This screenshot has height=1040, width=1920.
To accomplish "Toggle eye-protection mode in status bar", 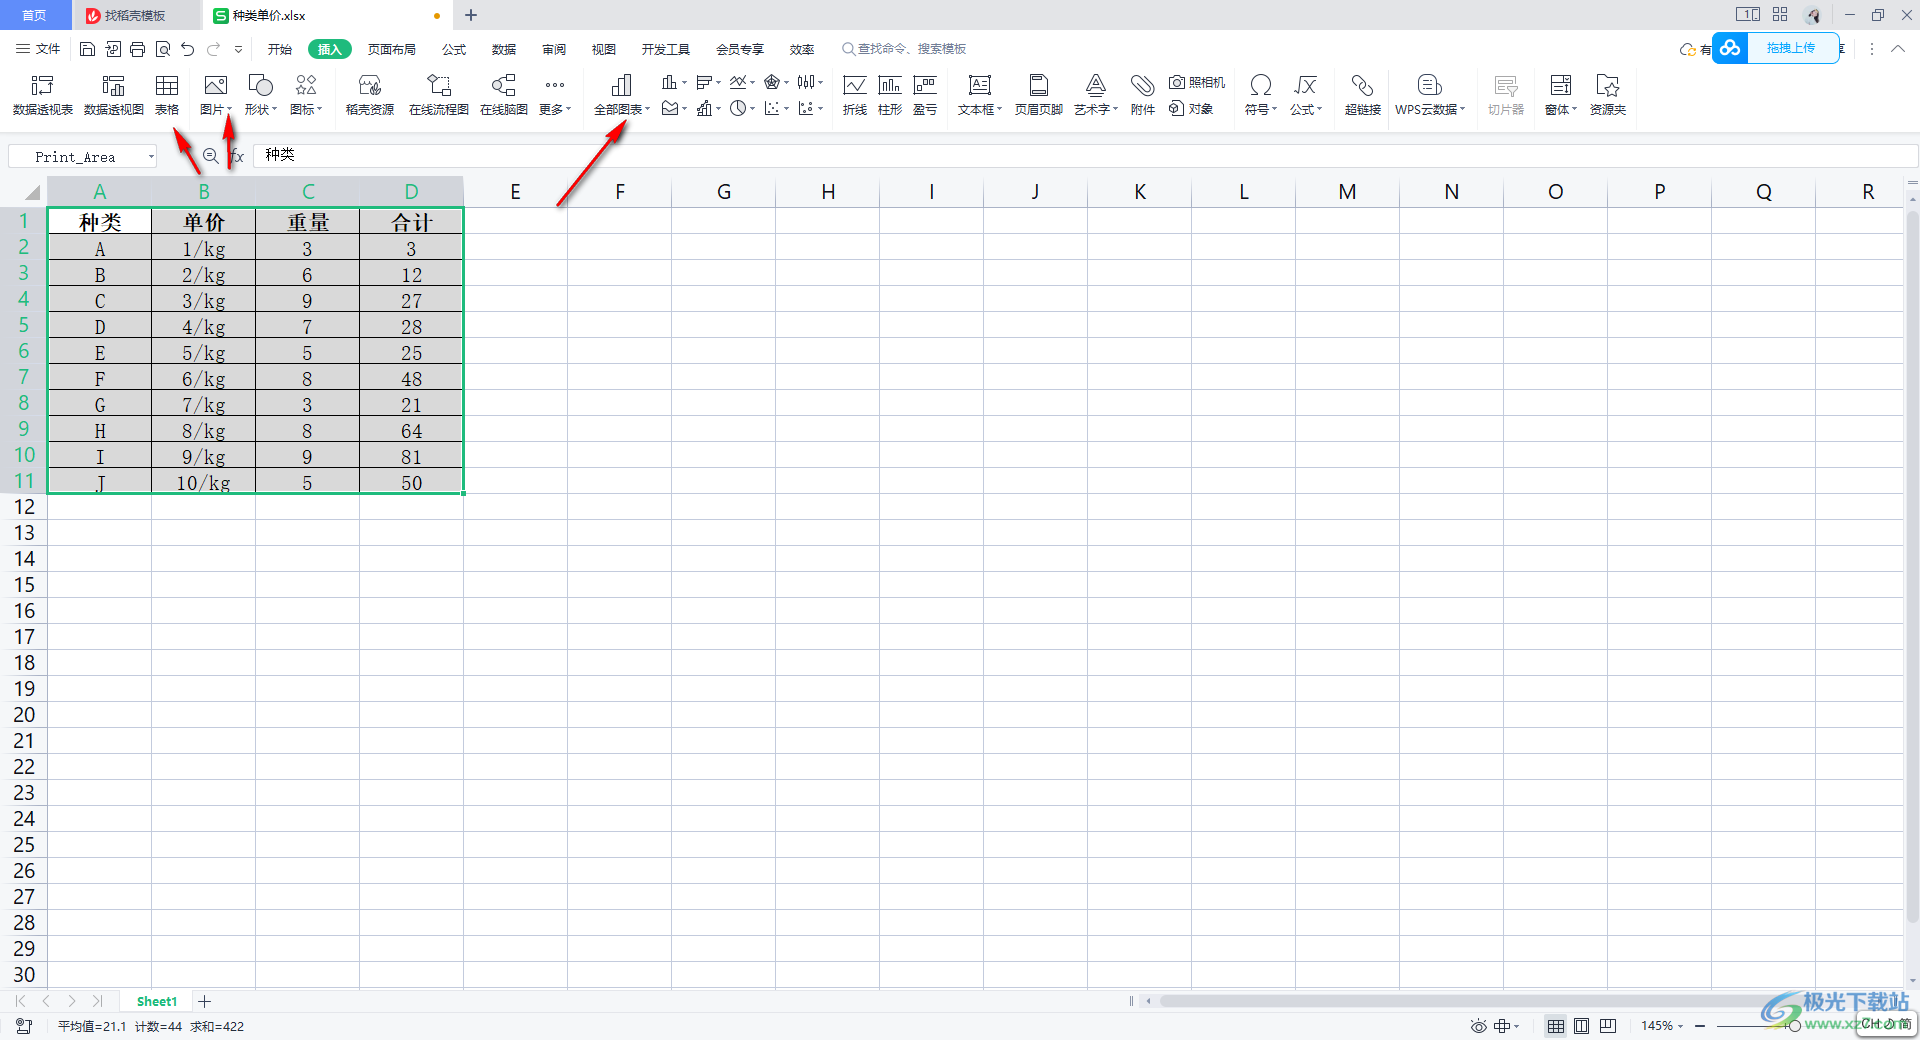I will (1478, 1026).
